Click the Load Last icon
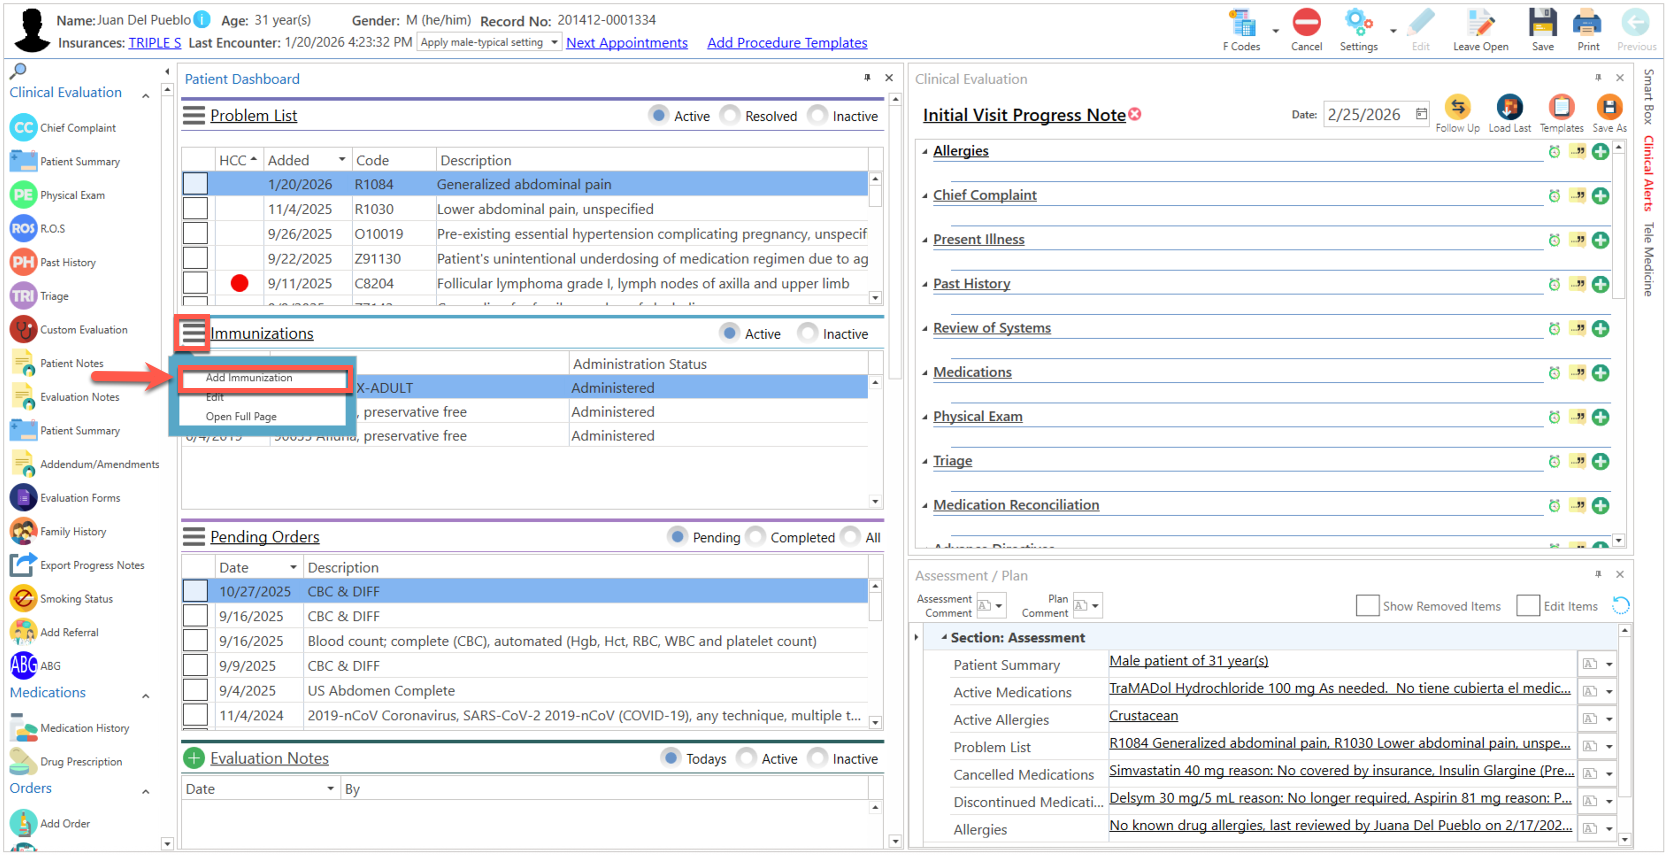This screenshot has height=855, width=1668. point(1509,108)
